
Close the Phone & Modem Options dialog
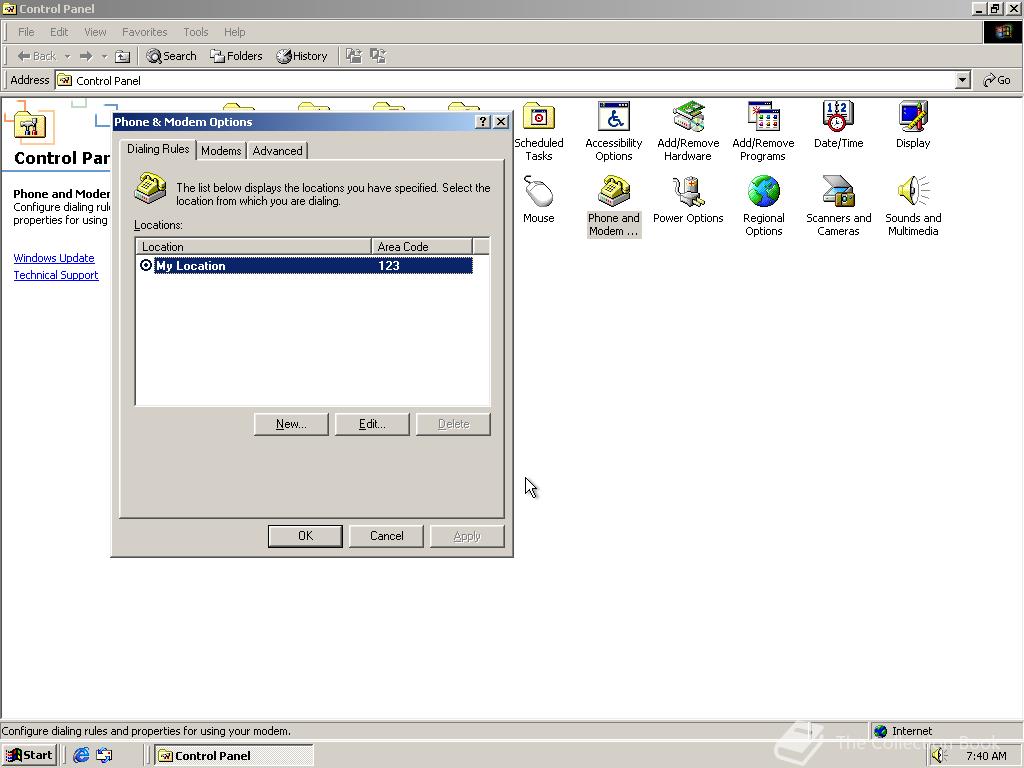coord(500,121)
